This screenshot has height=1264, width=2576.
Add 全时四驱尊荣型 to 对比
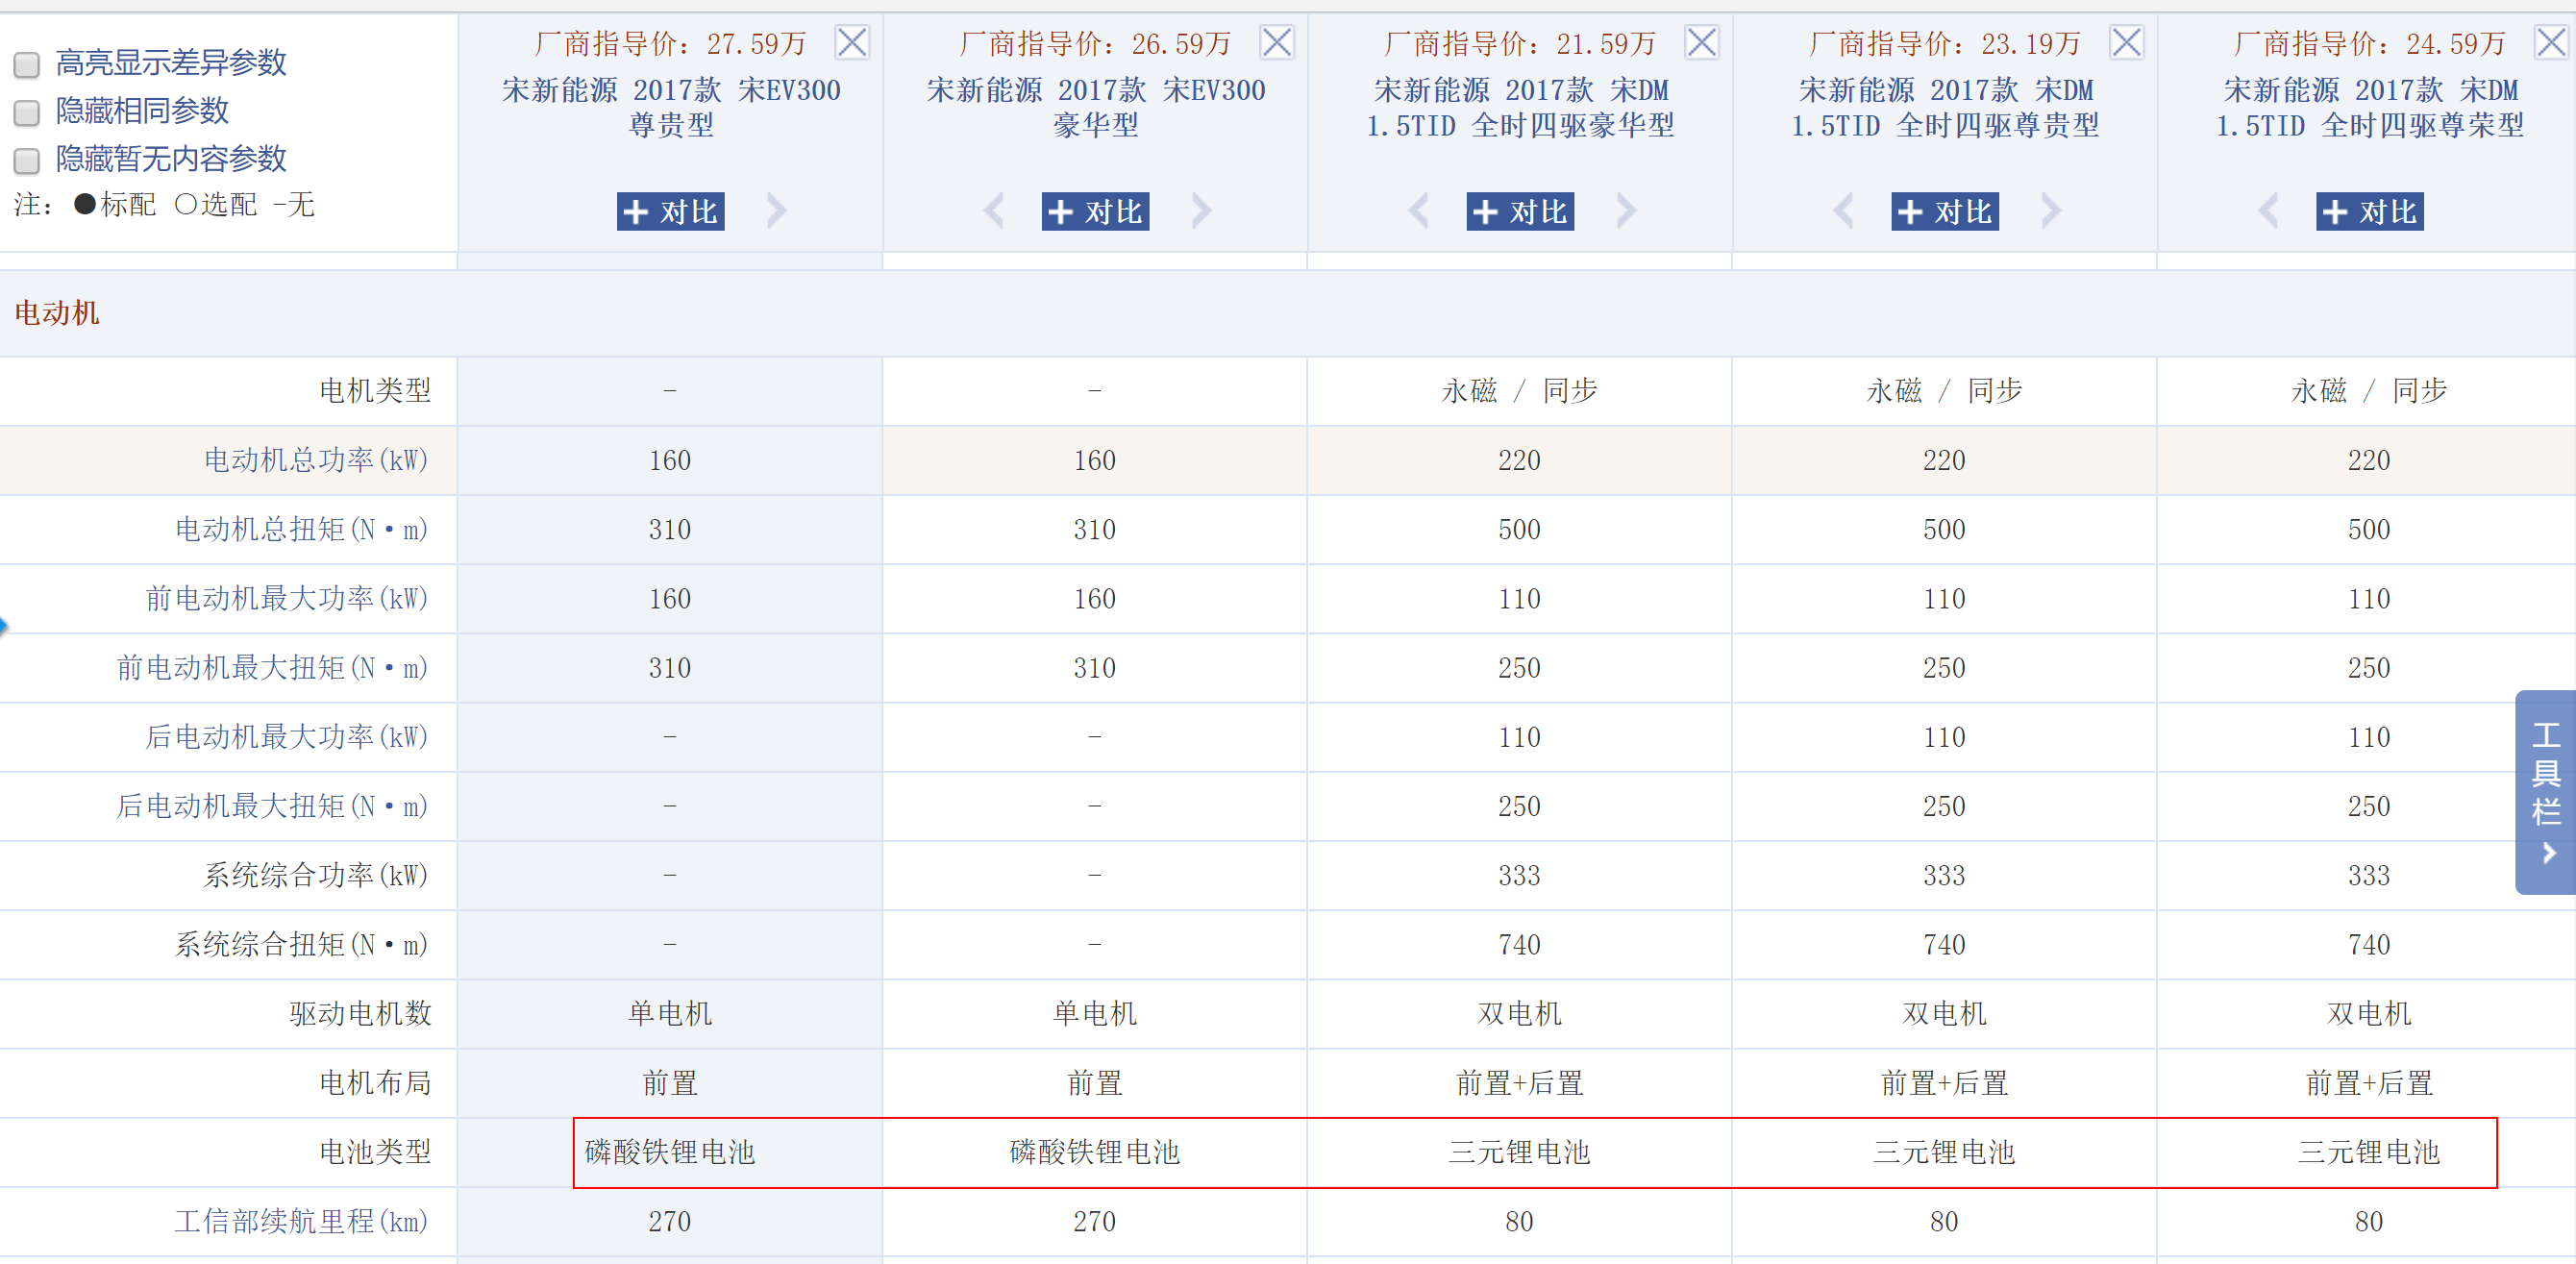2369,212
